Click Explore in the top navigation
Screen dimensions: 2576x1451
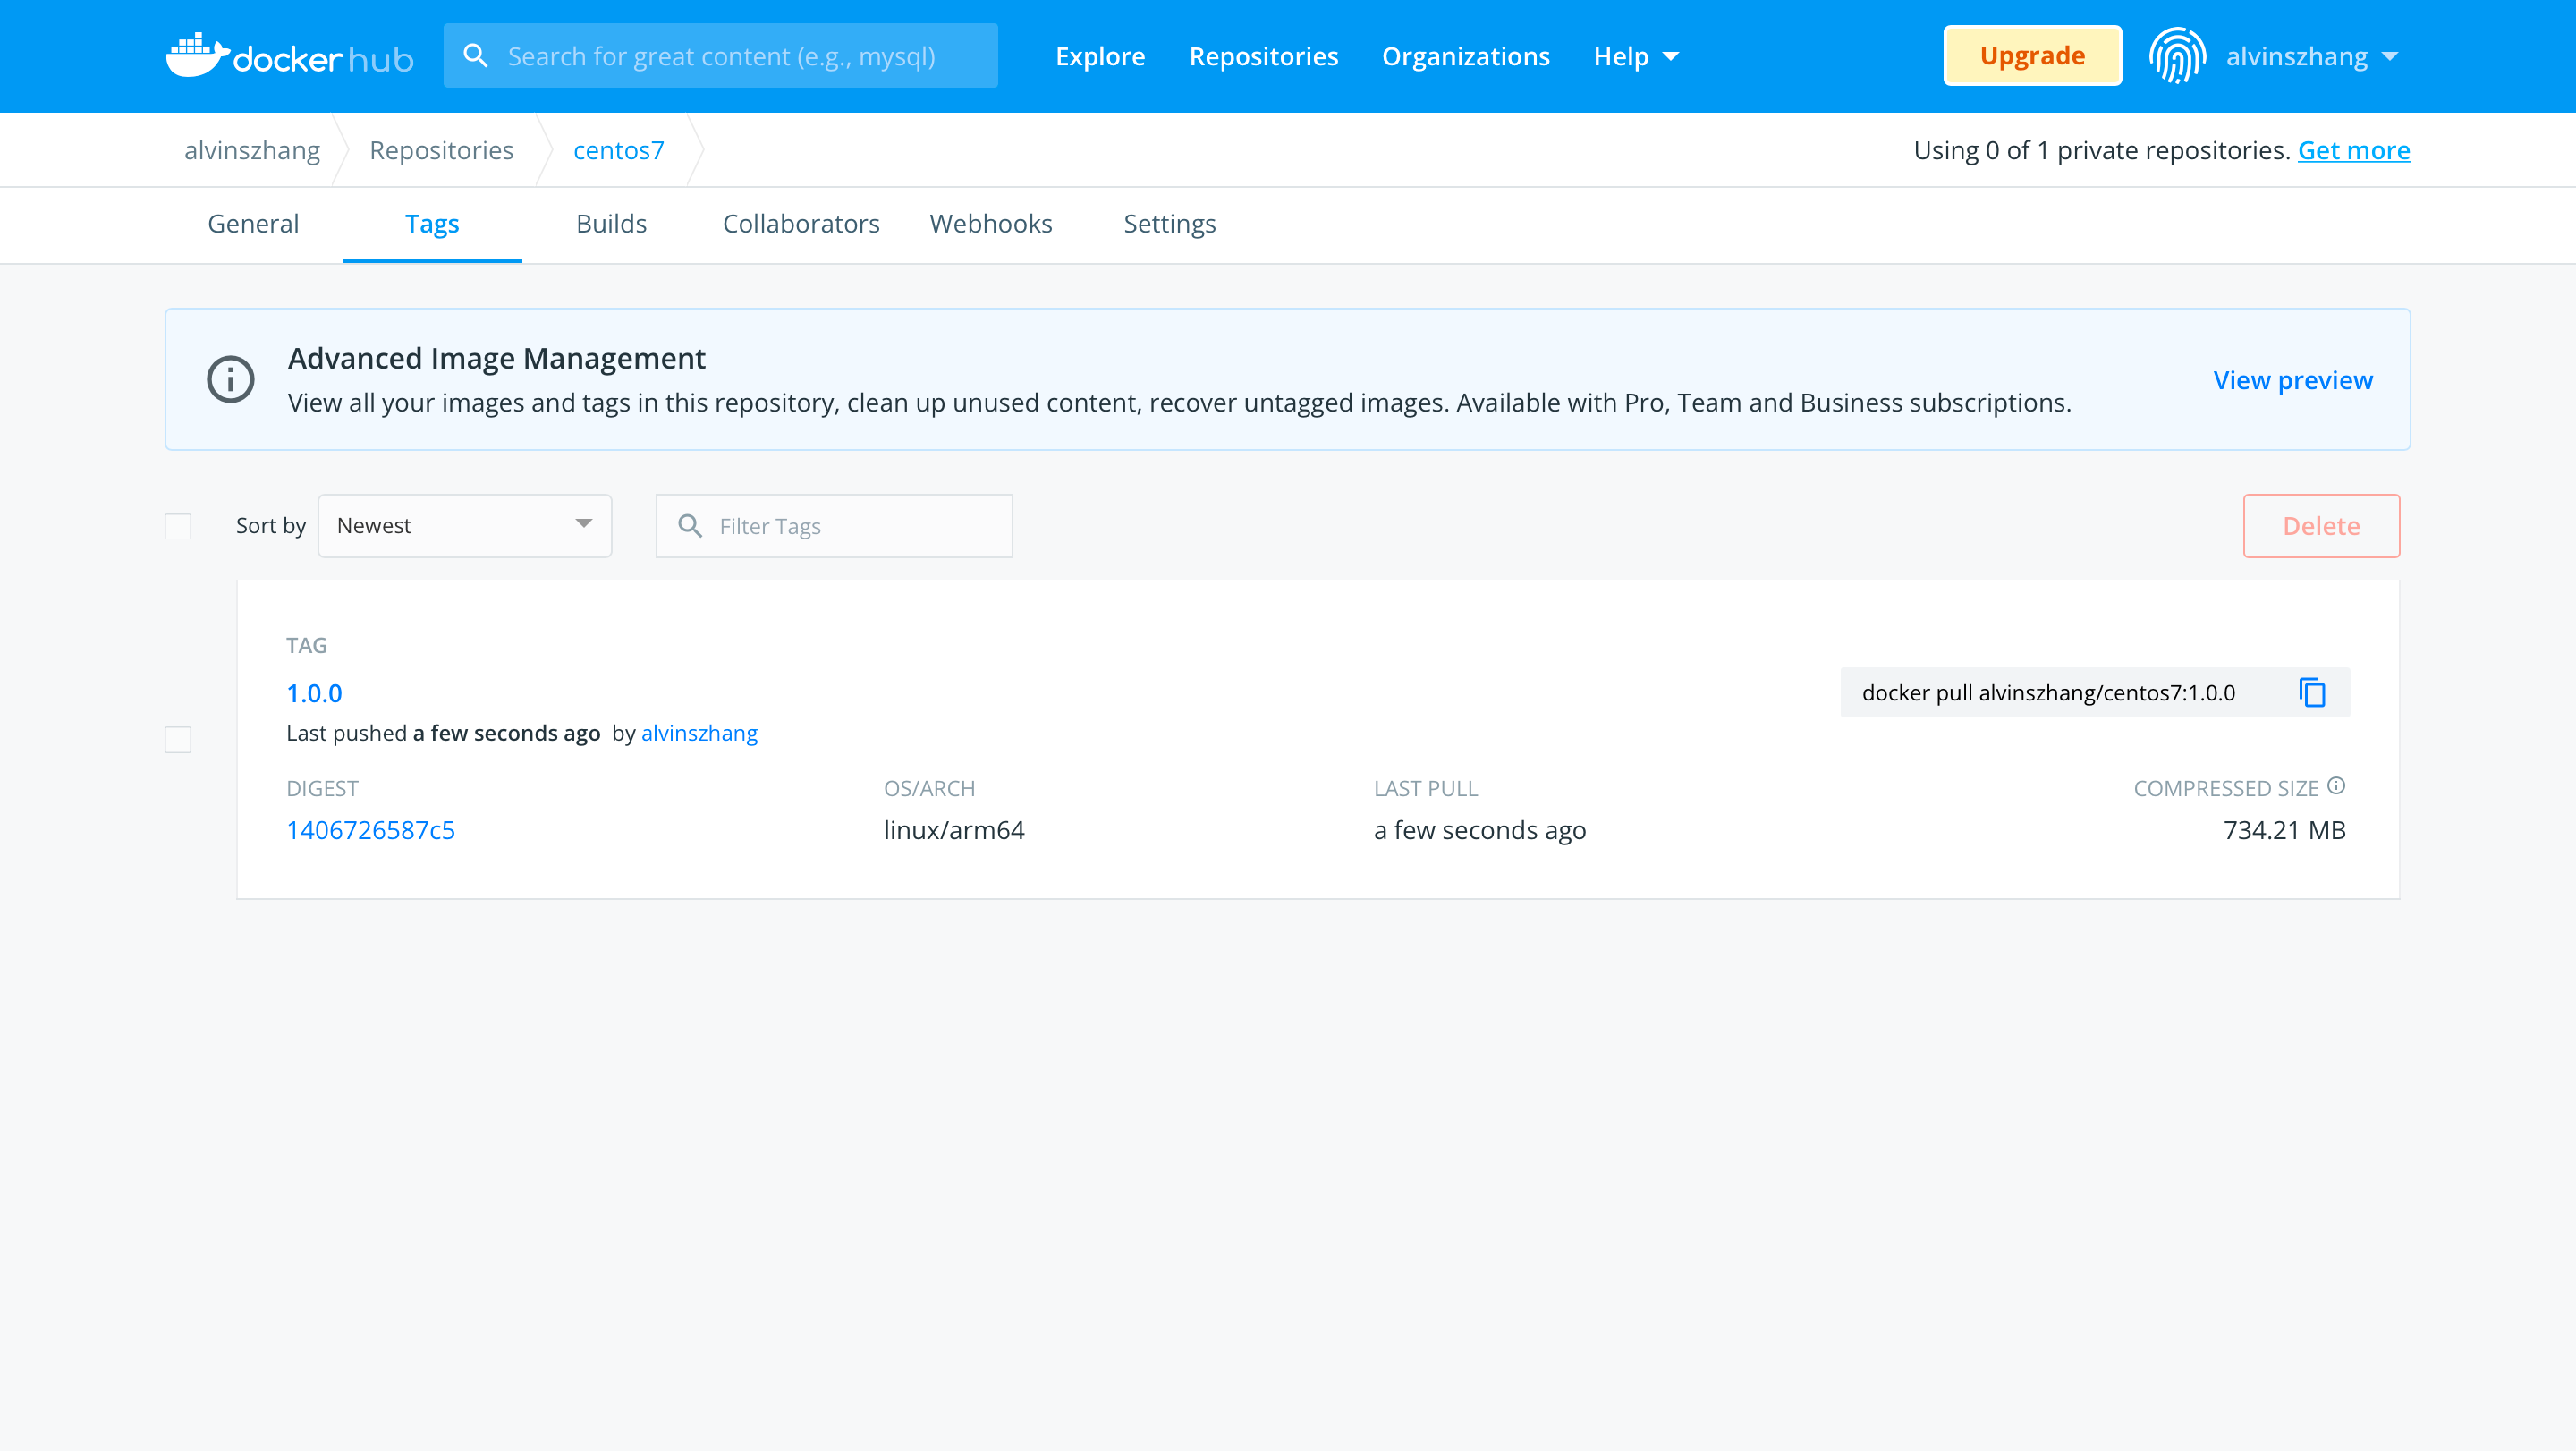pyautogui.click(x=1100, y=56)
